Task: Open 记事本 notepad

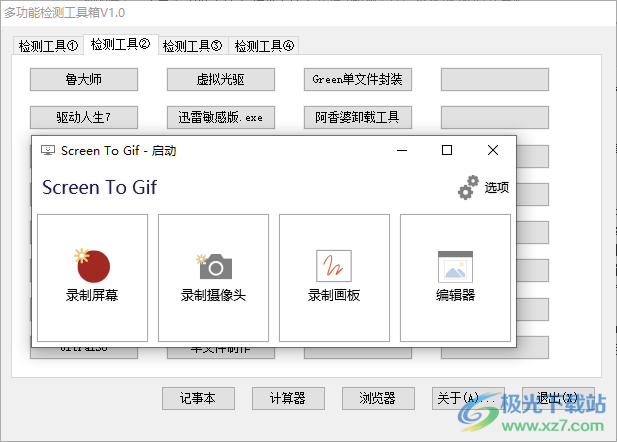Action: point(198,398)
